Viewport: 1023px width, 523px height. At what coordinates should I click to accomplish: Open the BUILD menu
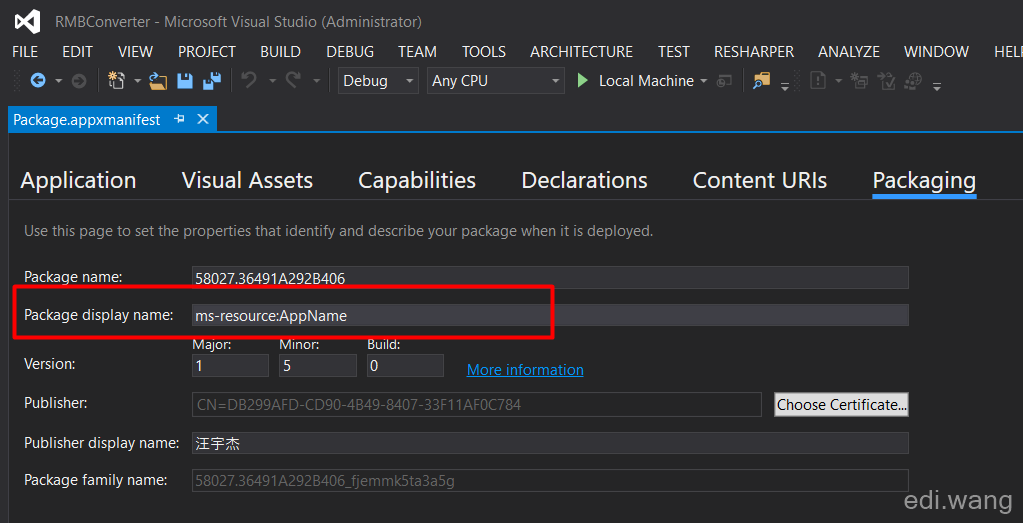tap(281, 52)
